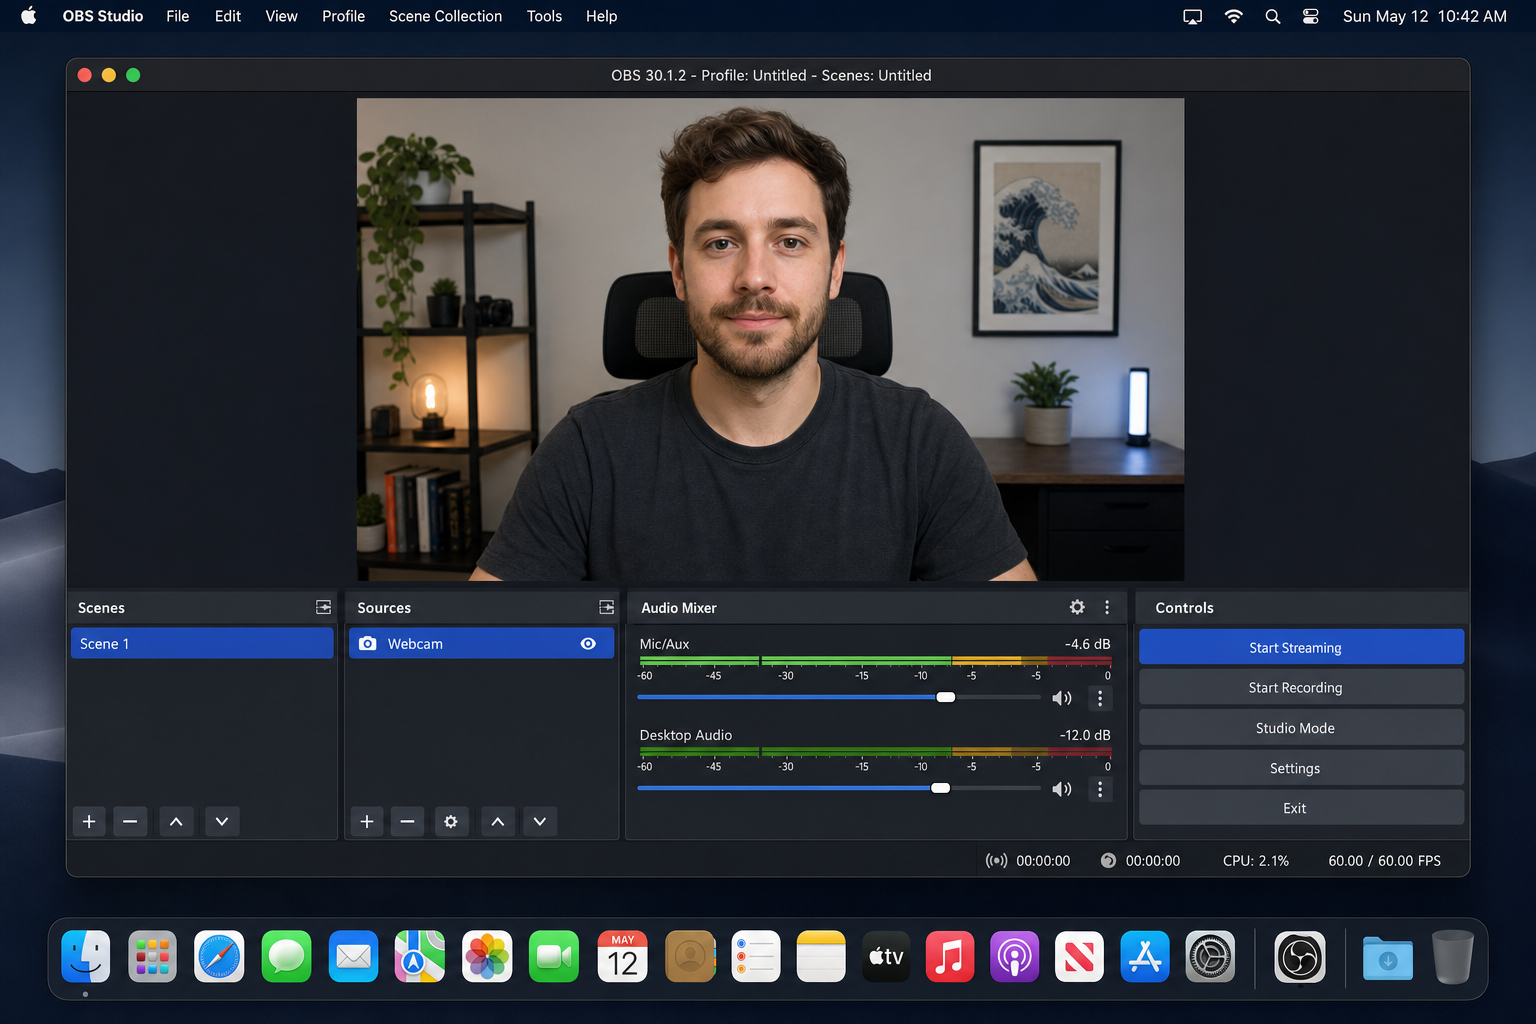
Task: Open the Scene Collection menu
Action: pos(445,16)
